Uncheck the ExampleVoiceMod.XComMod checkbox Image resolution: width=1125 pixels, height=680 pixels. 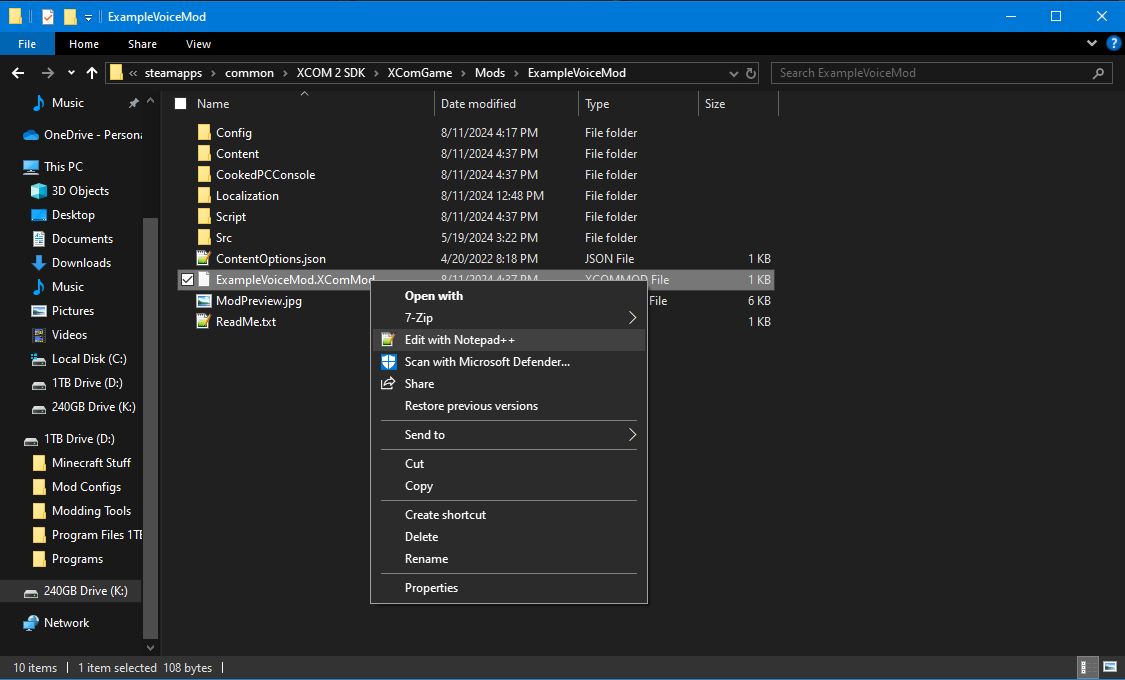pos(187,280)
